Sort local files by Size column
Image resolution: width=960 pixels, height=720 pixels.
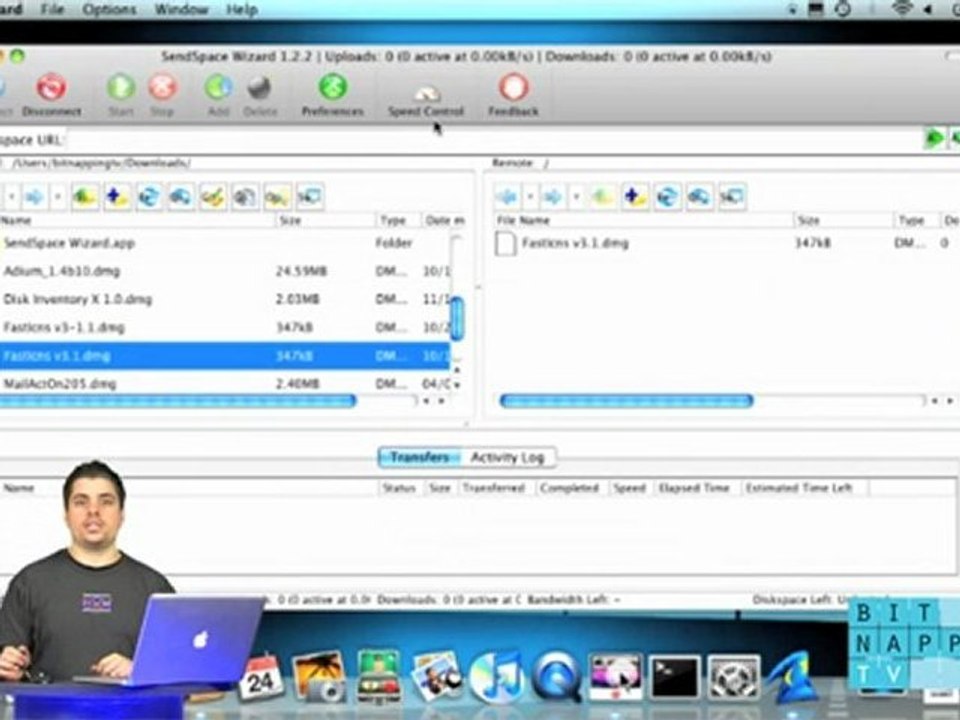point(325,220)
